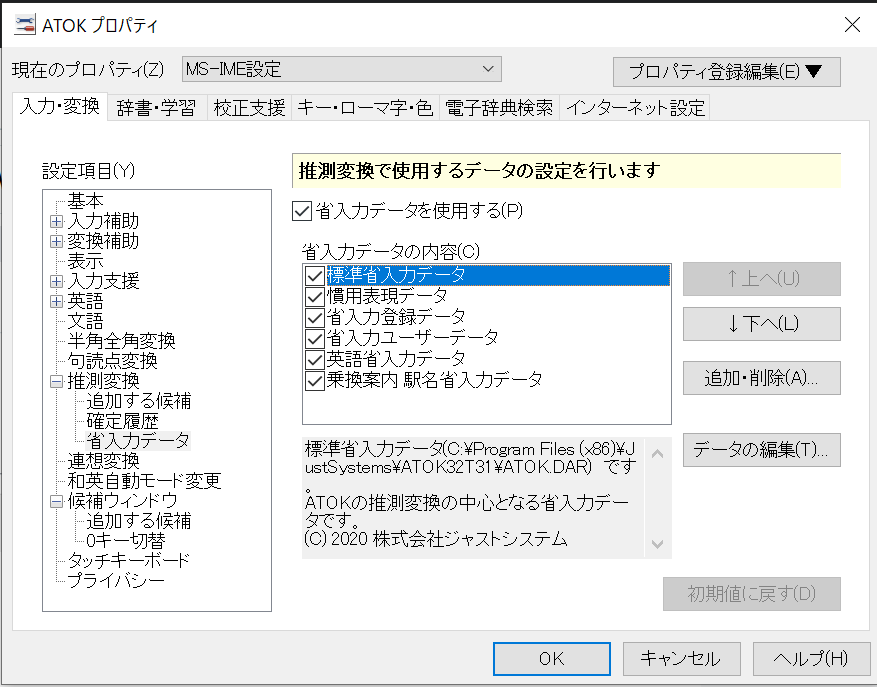The height and width of the screenshot is (687, 877).
Task: Click 入力支援 tree label
Action: [103, 281]
